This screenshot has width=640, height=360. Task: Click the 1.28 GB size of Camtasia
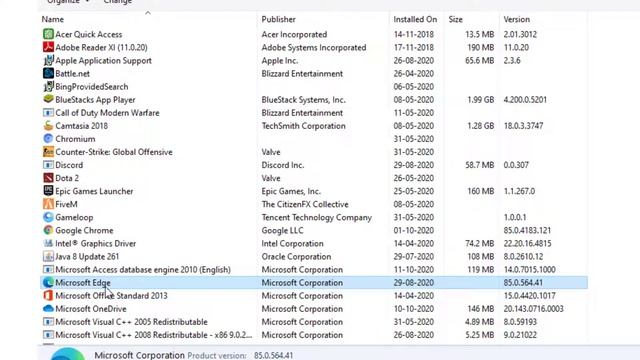480,126
